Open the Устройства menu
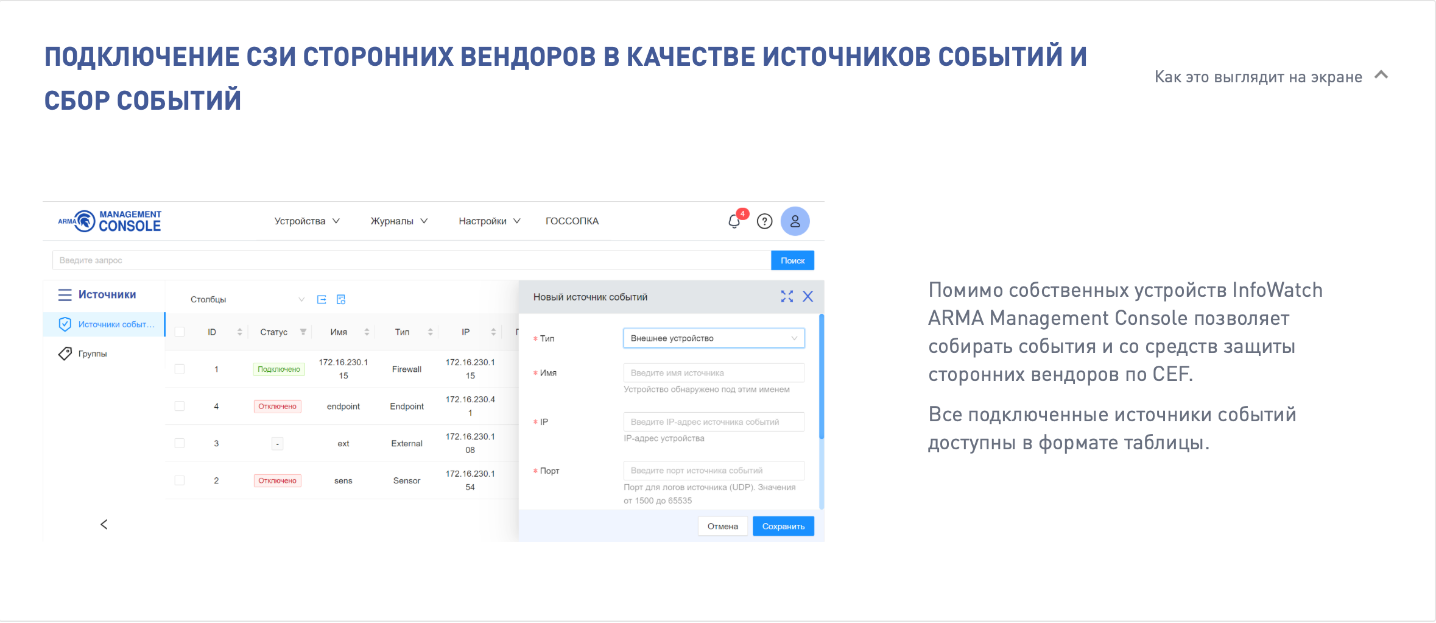The image size is (1436, 623). point(307,221)
